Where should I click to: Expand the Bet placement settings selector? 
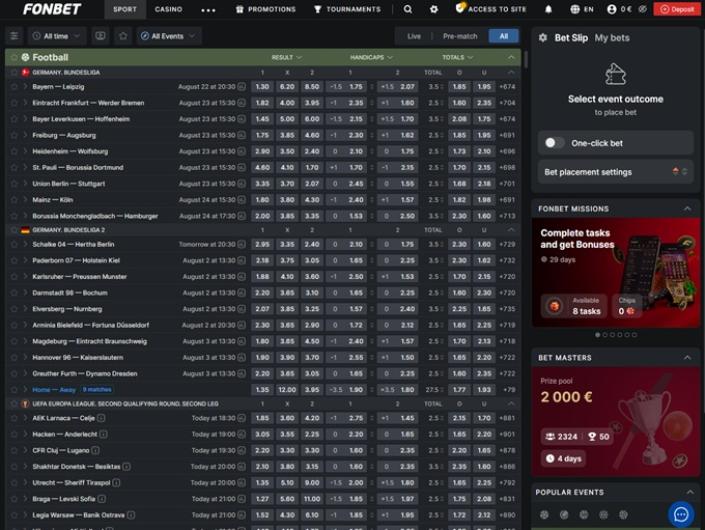[x=615, y=172]
